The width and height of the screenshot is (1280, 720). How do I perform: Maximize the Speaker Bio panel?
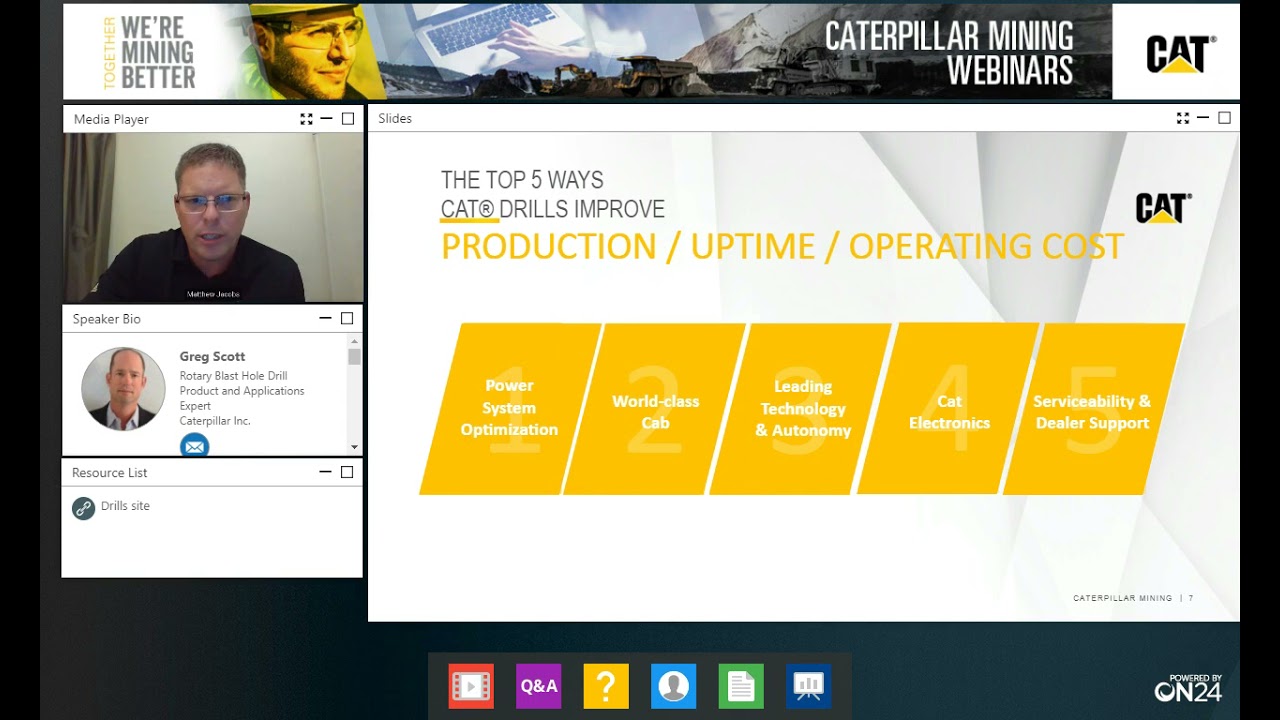pos(347,319)
